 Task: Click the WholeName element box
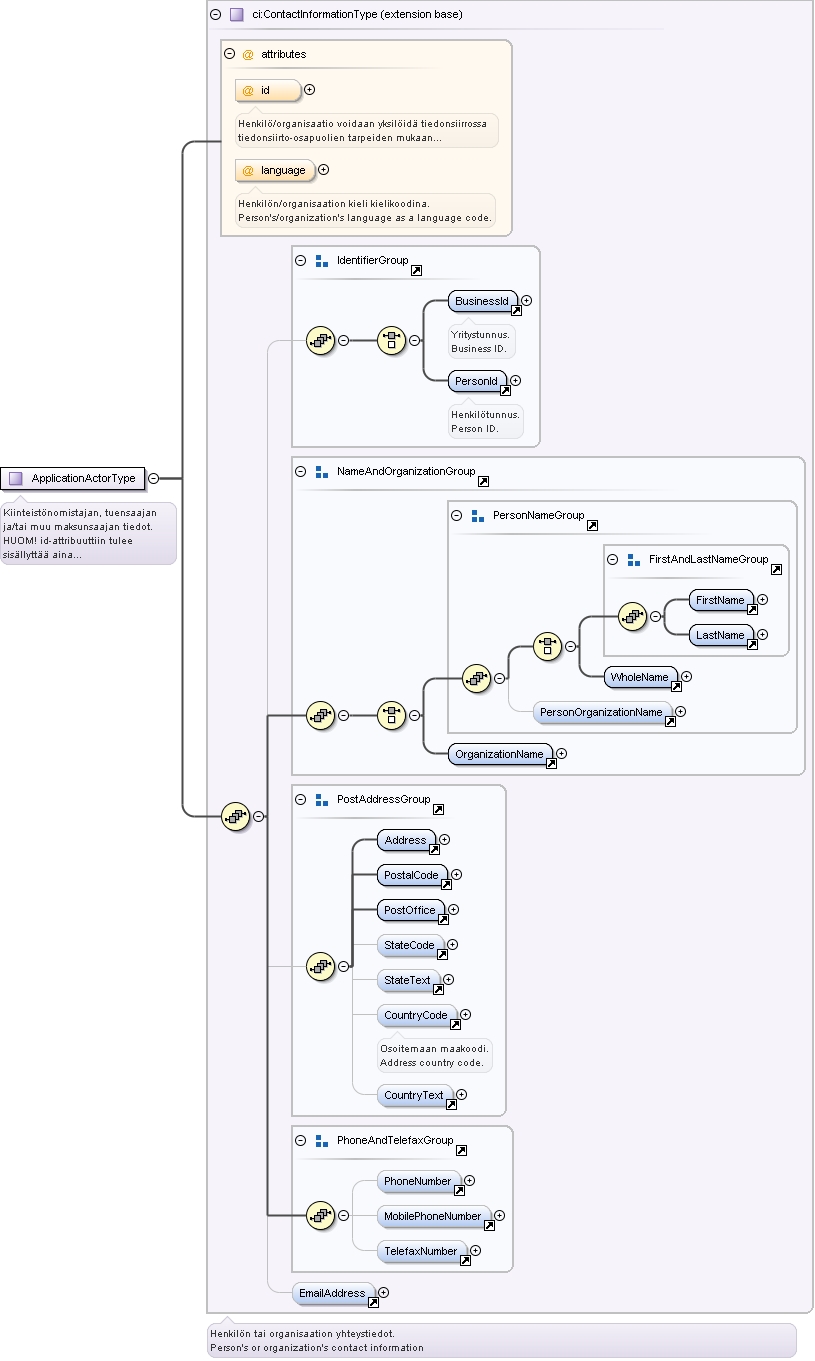pos(642,678)
